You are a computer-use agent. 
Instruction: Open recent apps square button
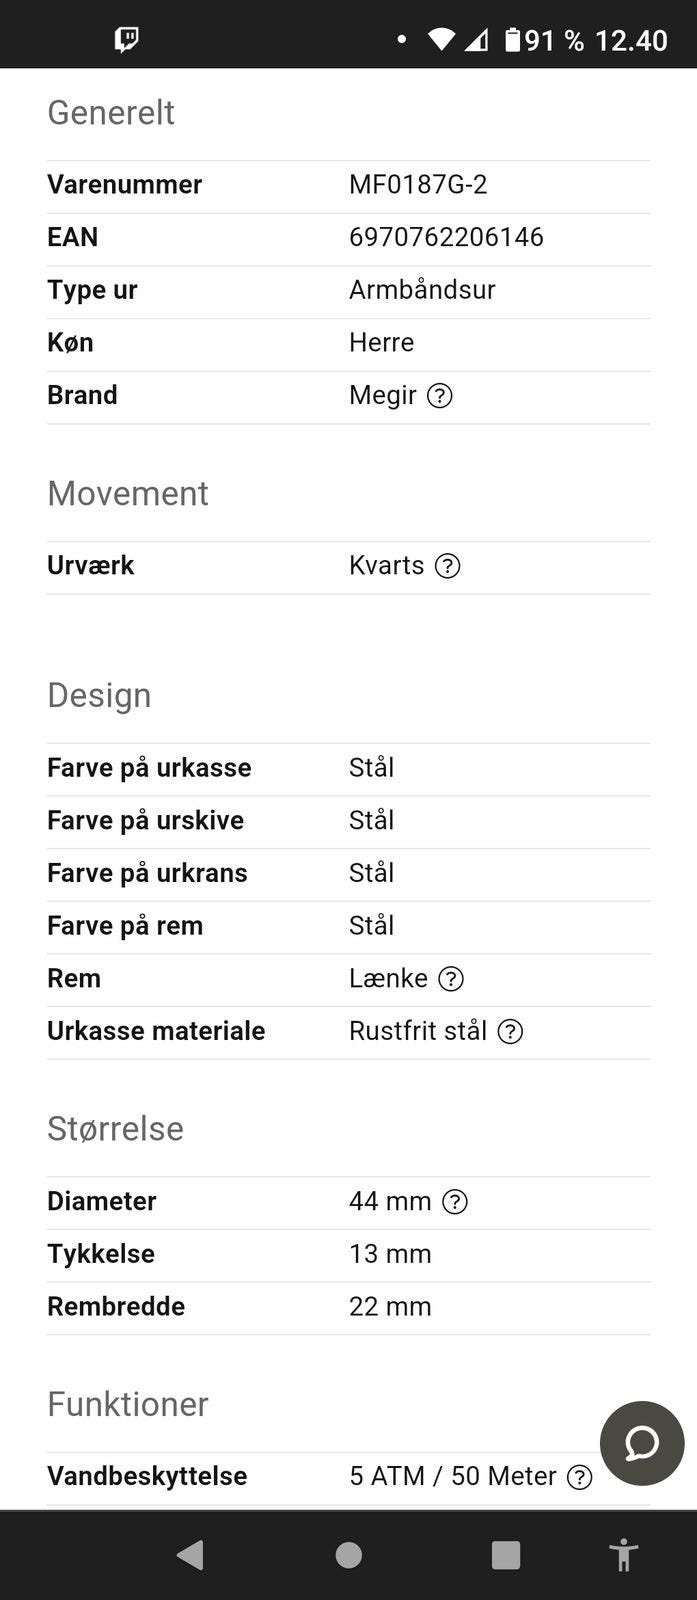click(x=506, y=1555)
